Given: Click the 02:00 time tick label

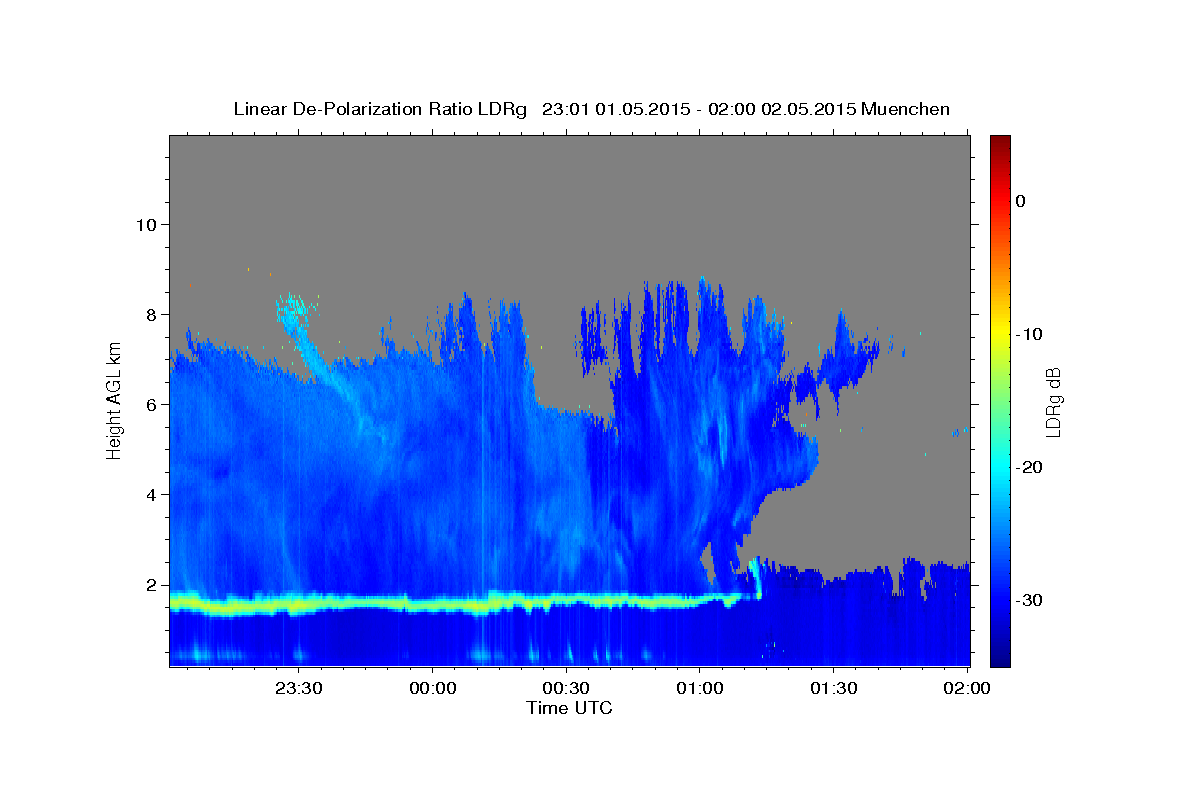Looking at the screenshot, I should (967, 688).
